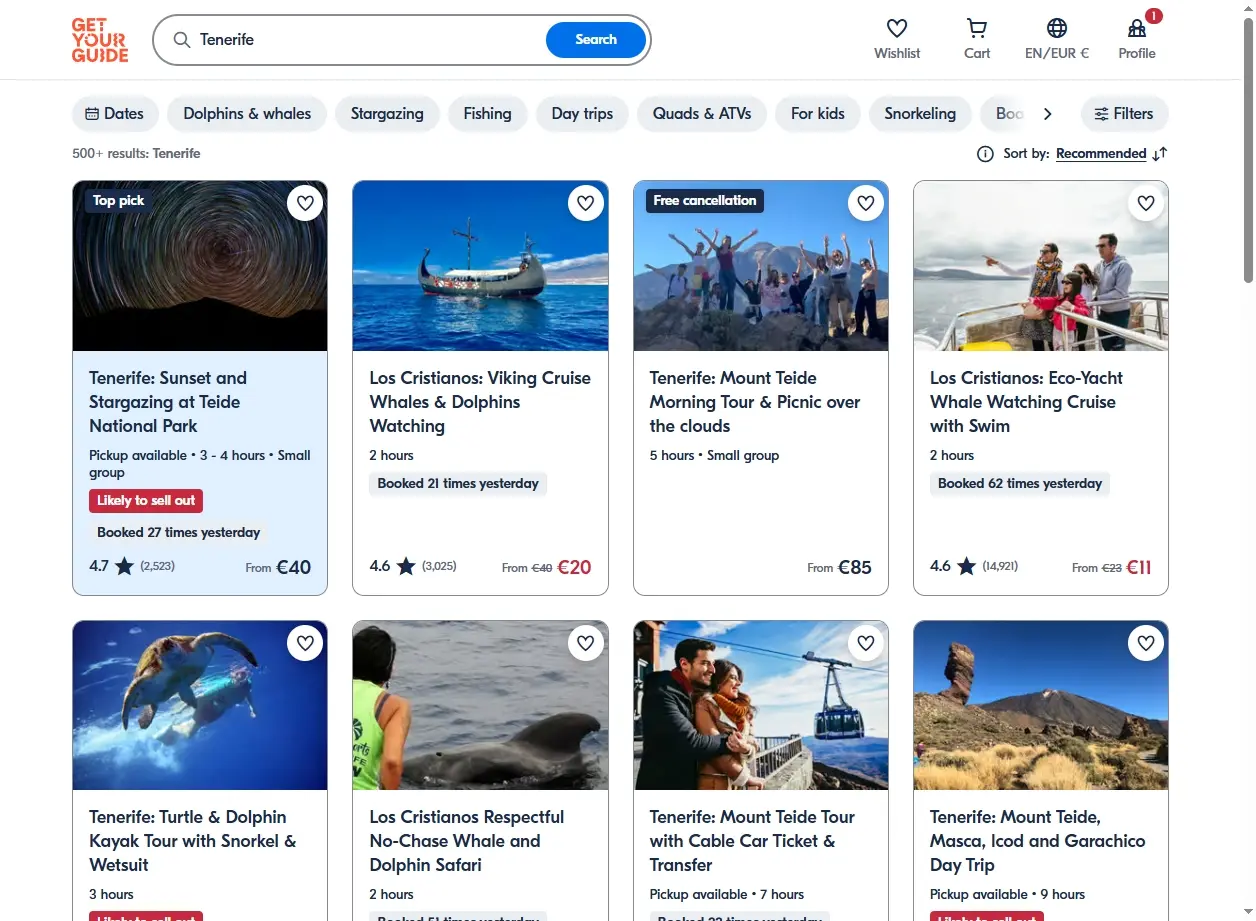This screenshot has width=1256, height=921.
Task: Click the discounted €11 price
Action: (x=1139, y=567)
